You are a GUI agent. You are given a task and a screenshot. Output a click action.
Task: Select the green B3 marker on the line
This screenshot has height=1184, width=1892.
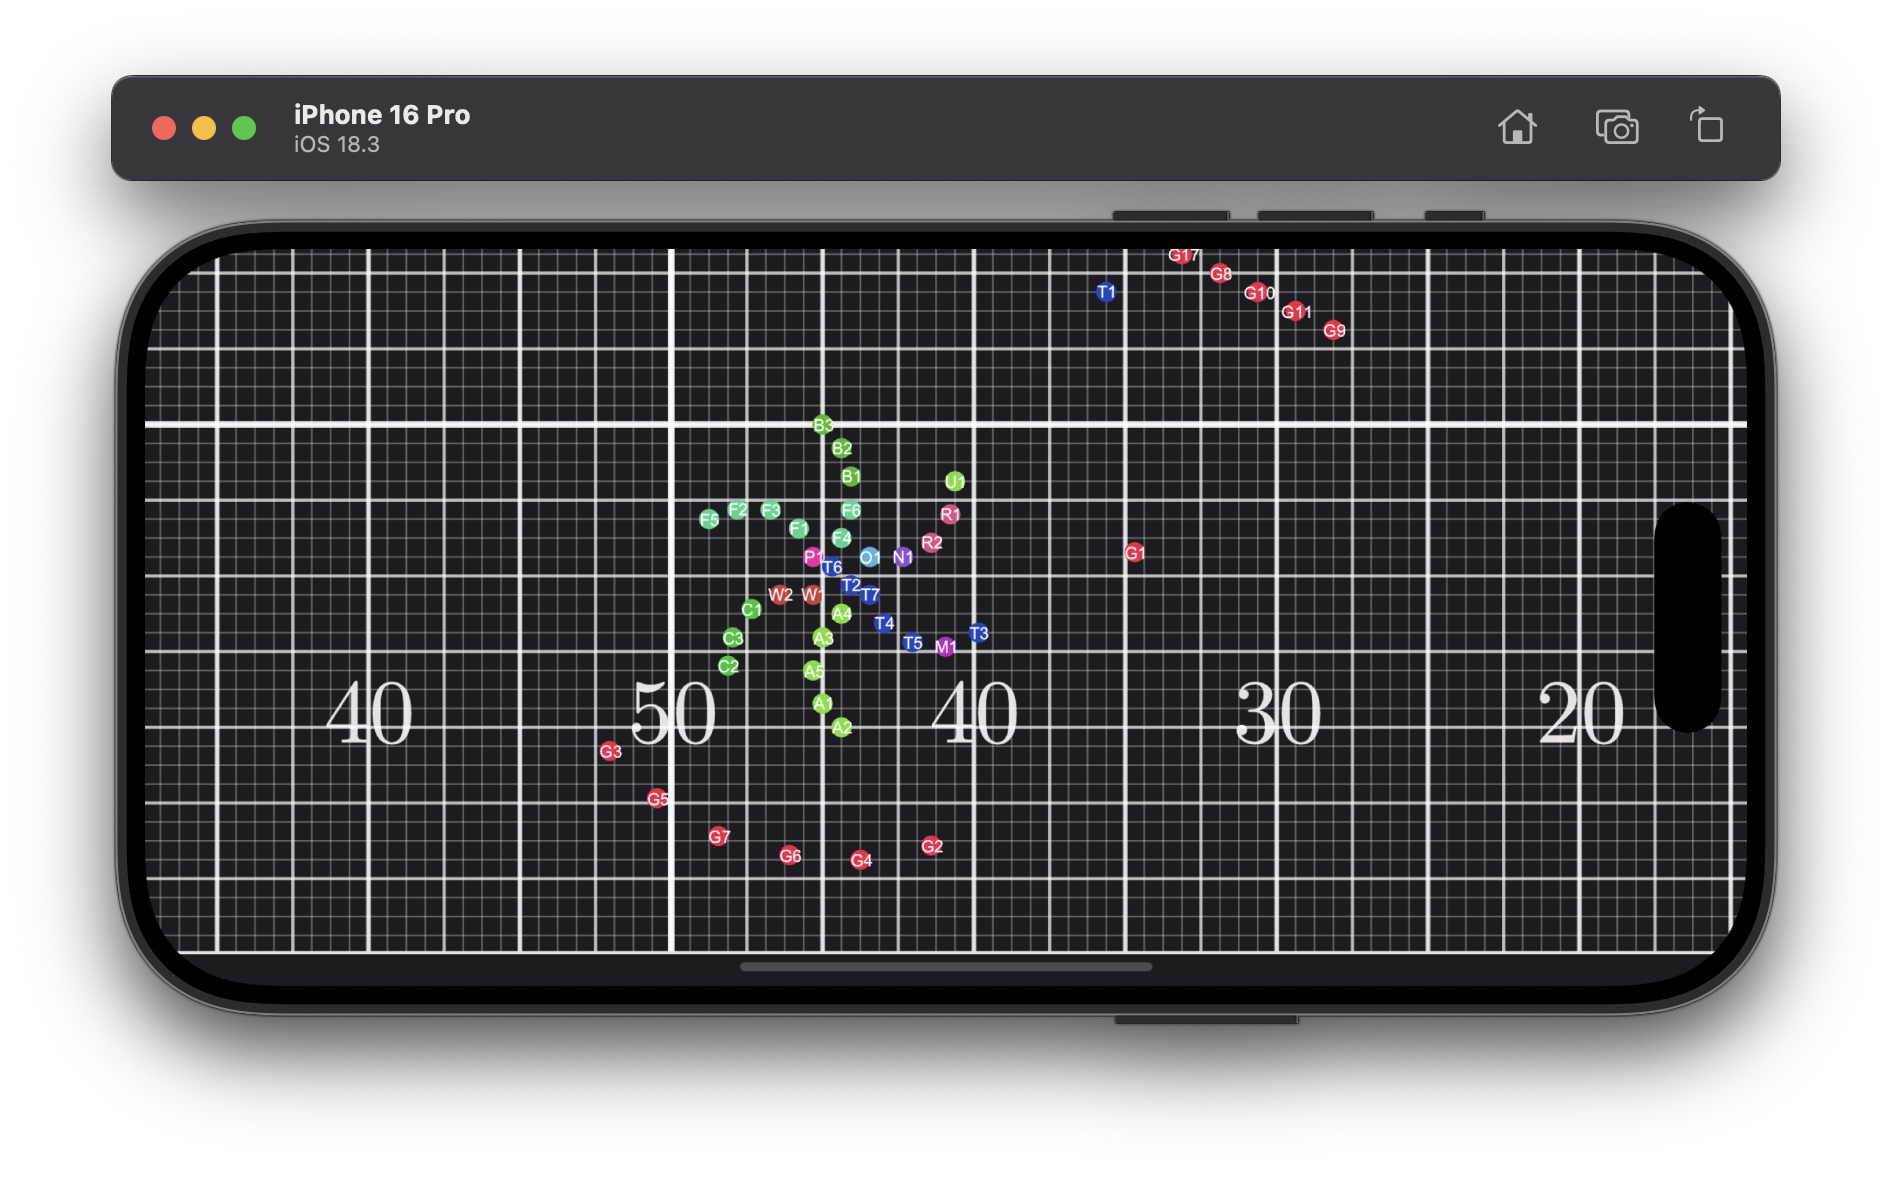pos(822,425)
